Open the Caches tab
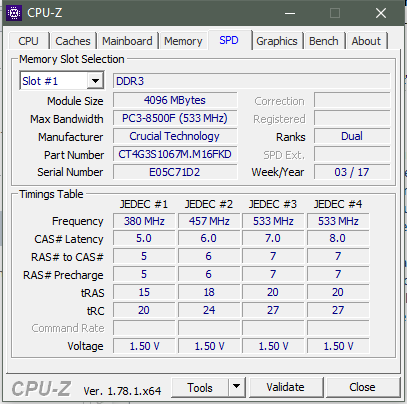Viewport: 407px width, 404px height. coord(73,41)
